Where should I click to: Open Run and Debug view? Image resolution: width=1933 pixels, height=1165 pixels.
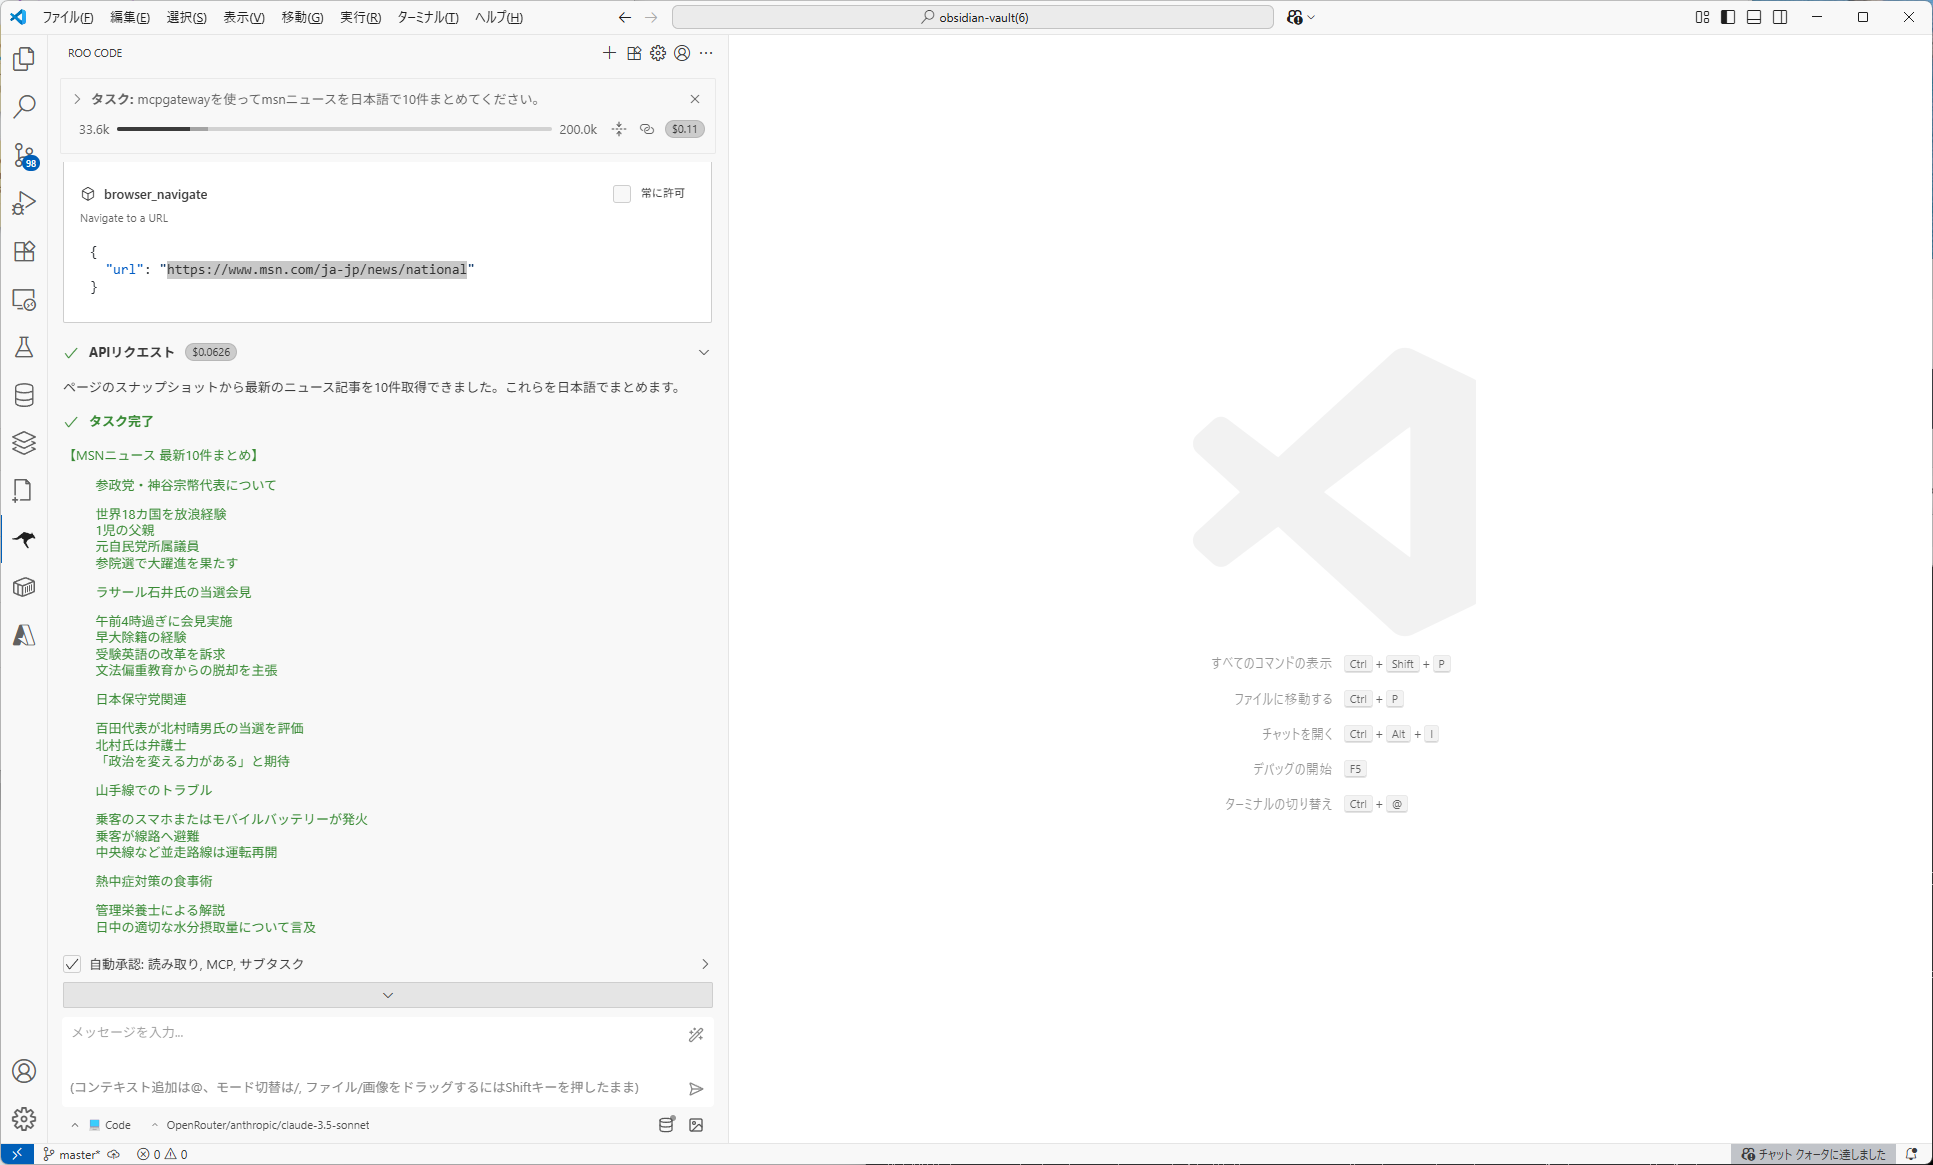coord(24,203)
